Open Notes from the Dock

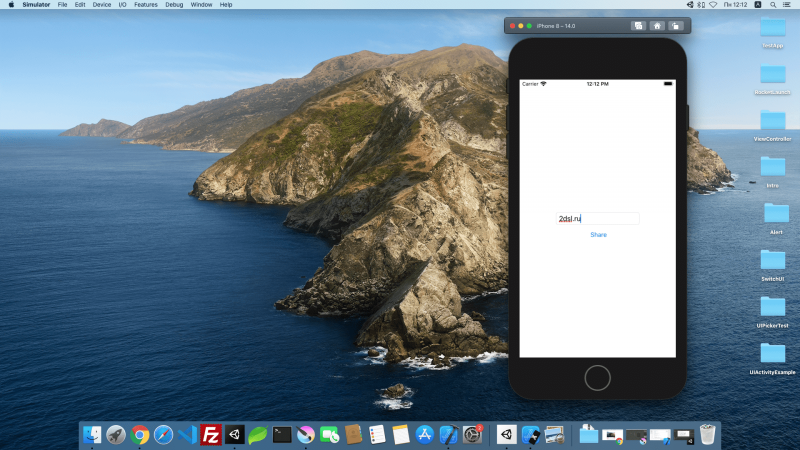[401, 435]
